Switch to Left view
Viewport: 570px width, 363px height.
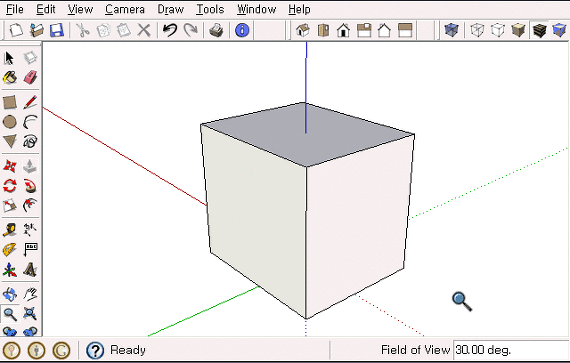[405, 30]
